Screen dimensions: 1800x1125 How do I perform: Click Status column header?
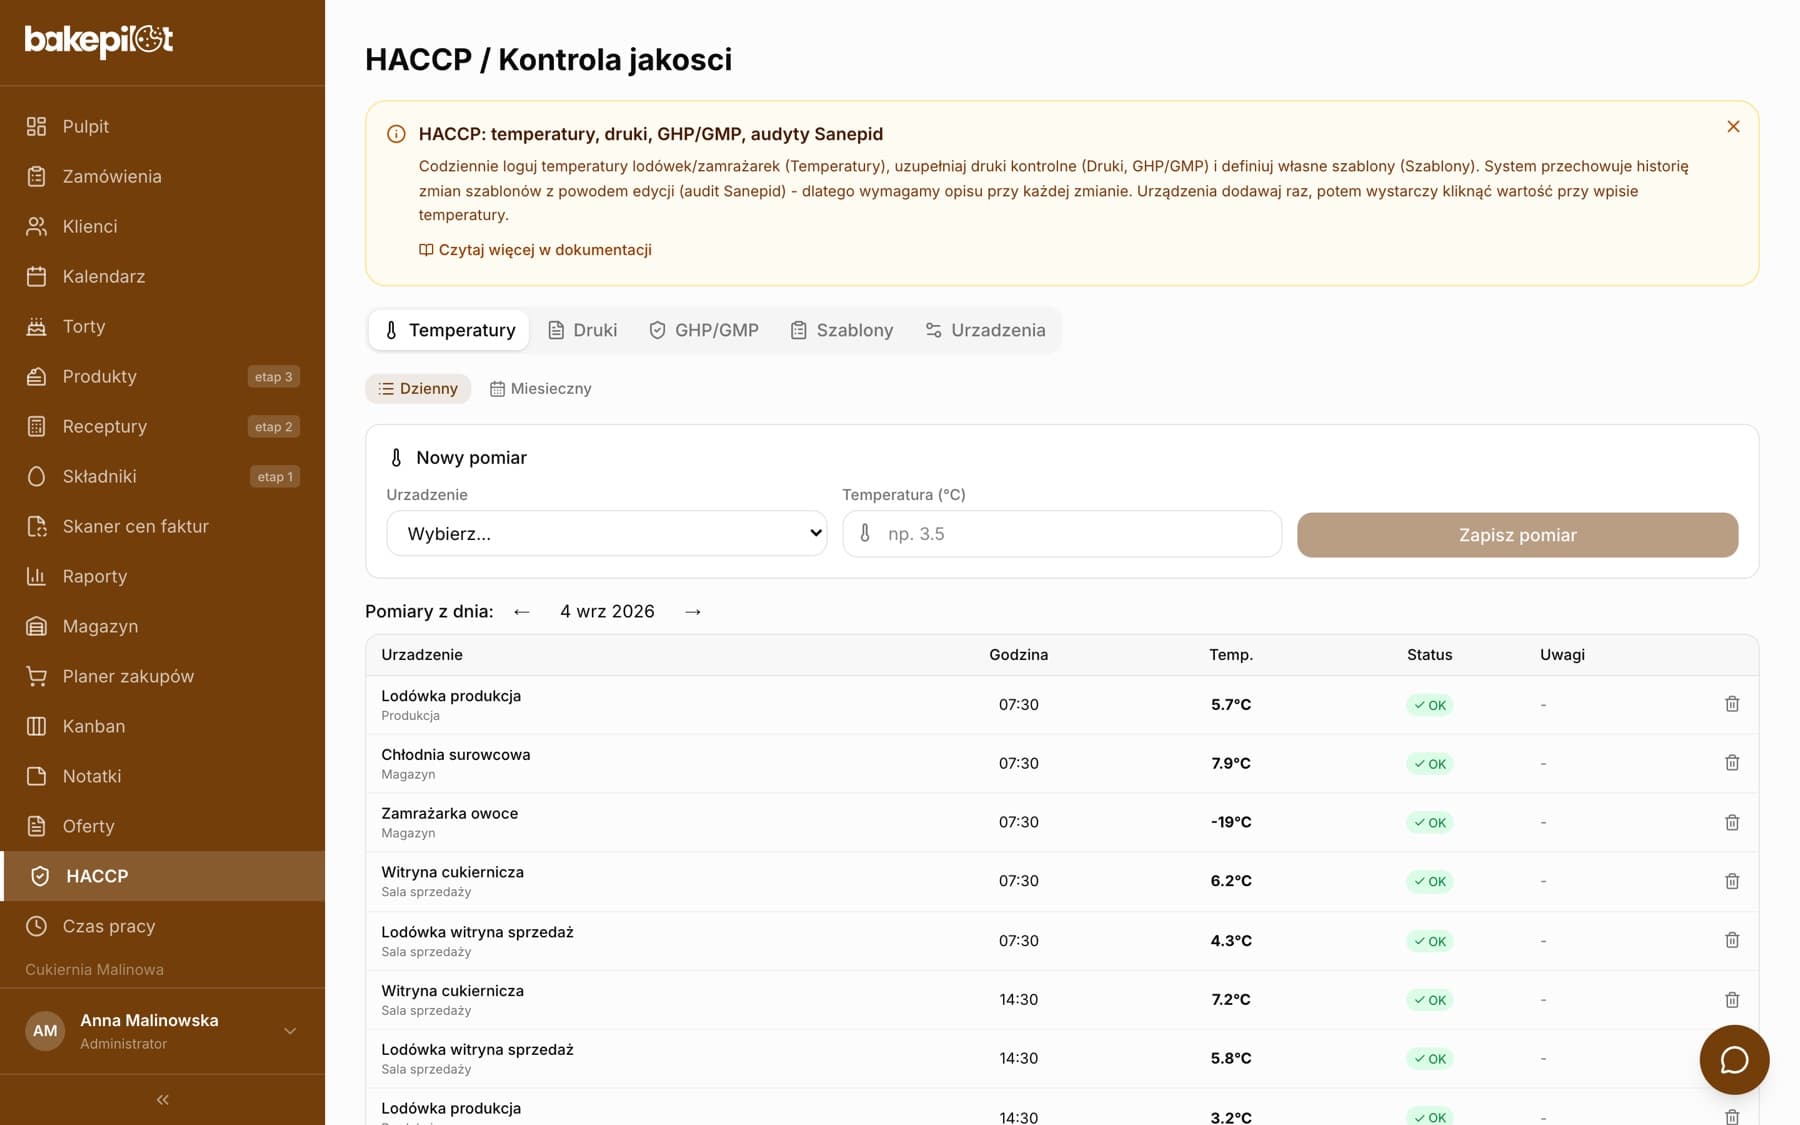[1429, 655]
